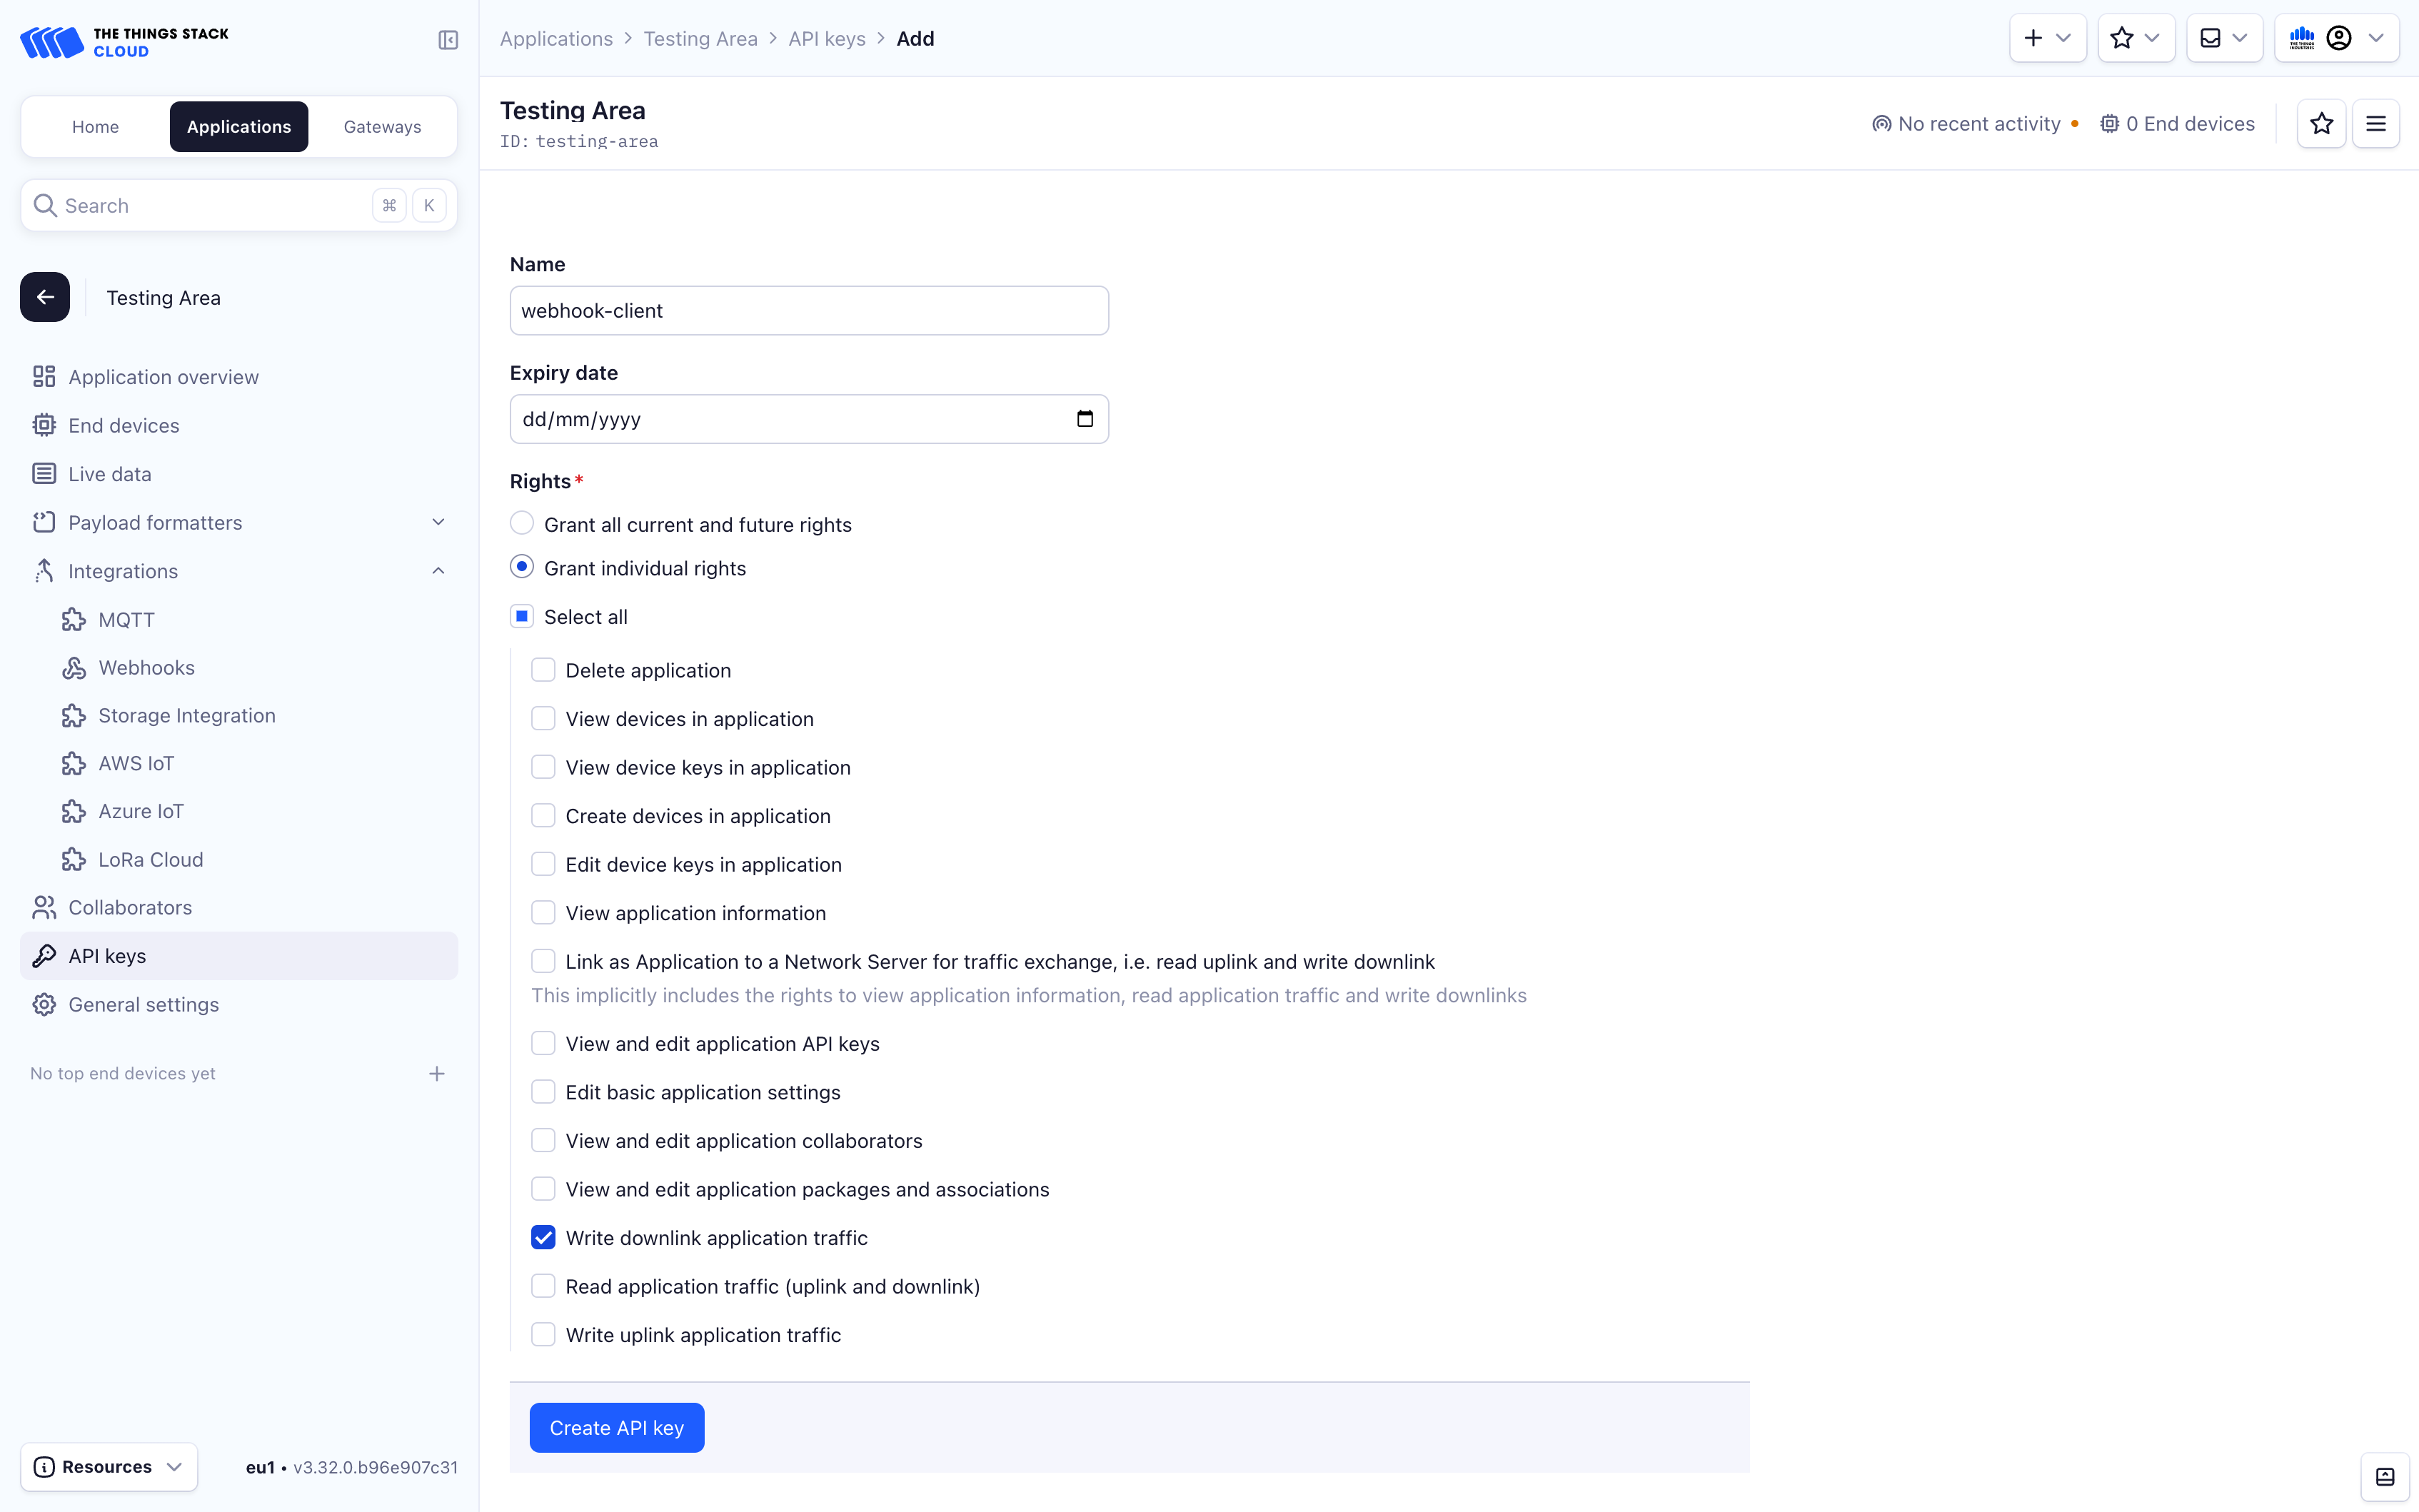Open the expiry date calendar picker

[1085, 418]
